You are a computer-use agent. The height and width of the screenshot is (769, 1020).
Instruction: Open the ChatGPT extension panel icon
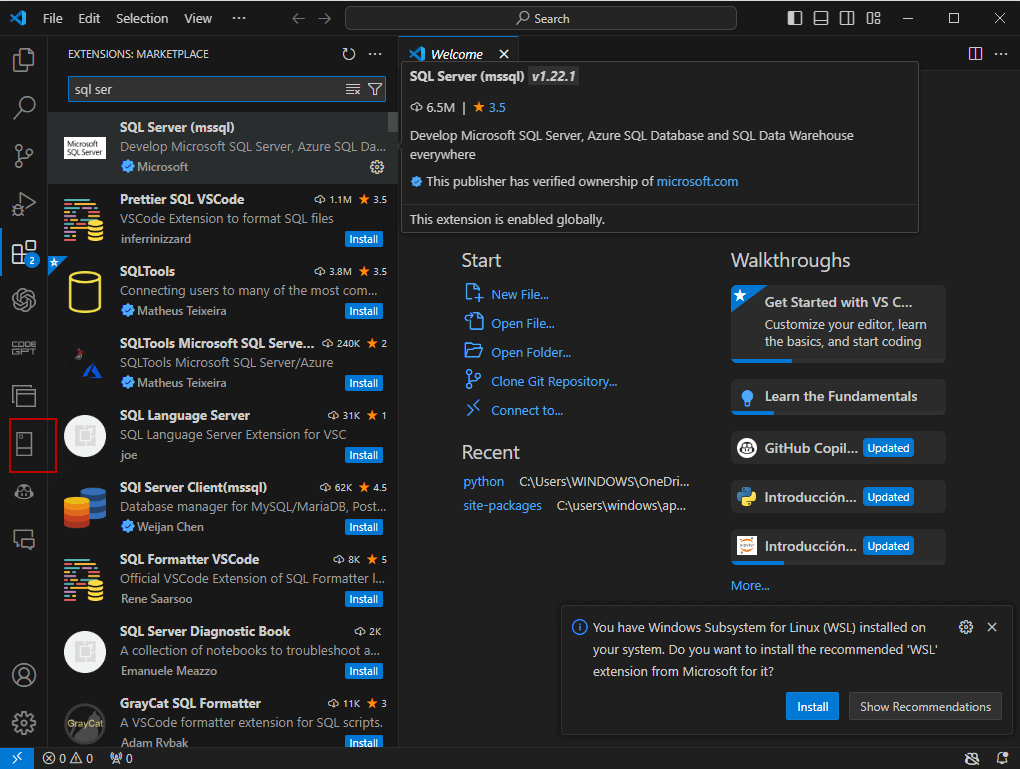tap(23, 299)
